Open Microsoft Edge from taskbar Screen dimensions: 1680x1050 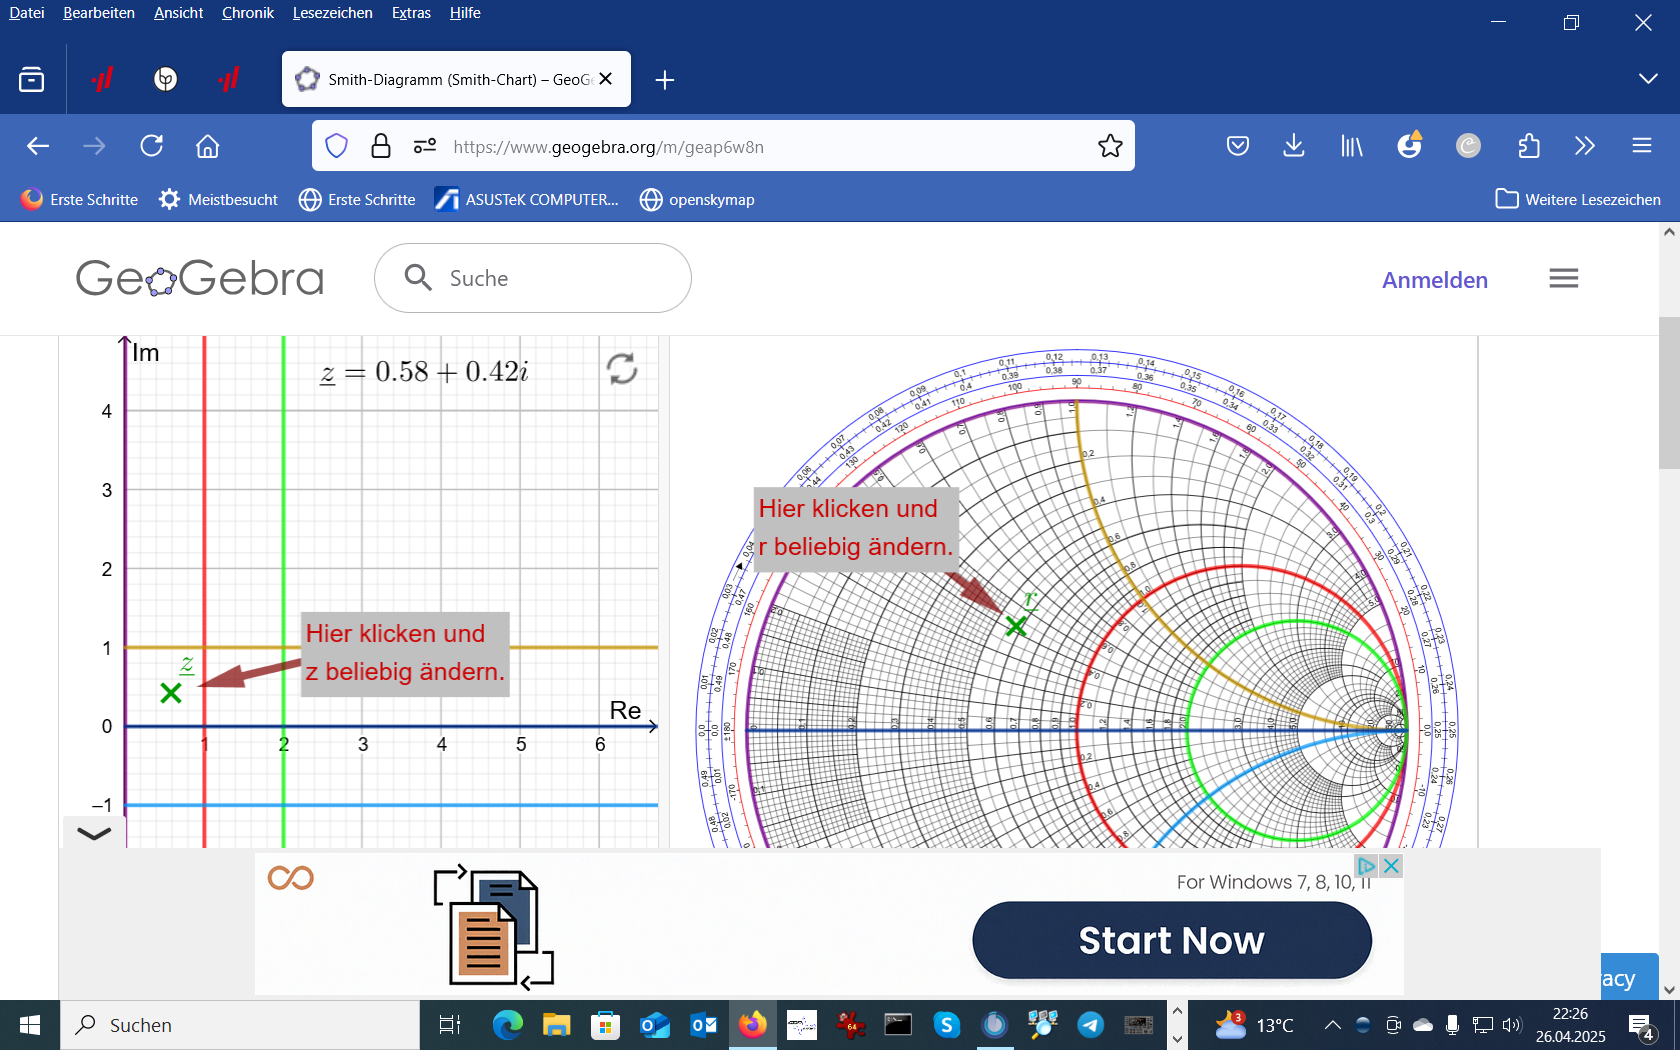(x=507, y=1025)
